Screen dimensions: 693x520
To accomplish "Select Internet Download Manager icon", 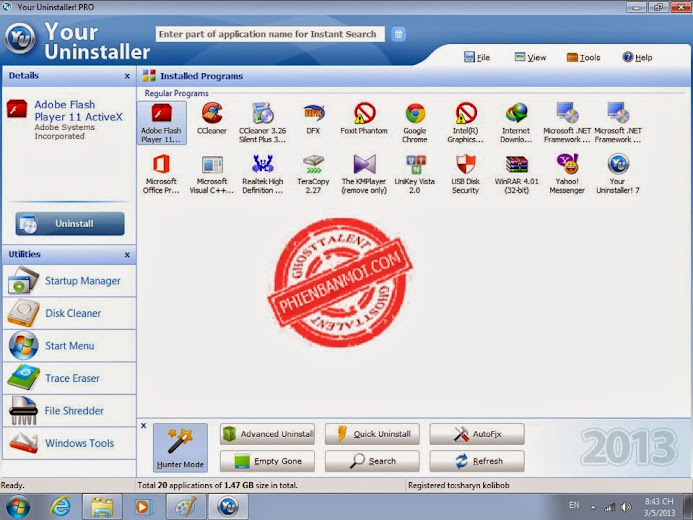I will 516,123.
